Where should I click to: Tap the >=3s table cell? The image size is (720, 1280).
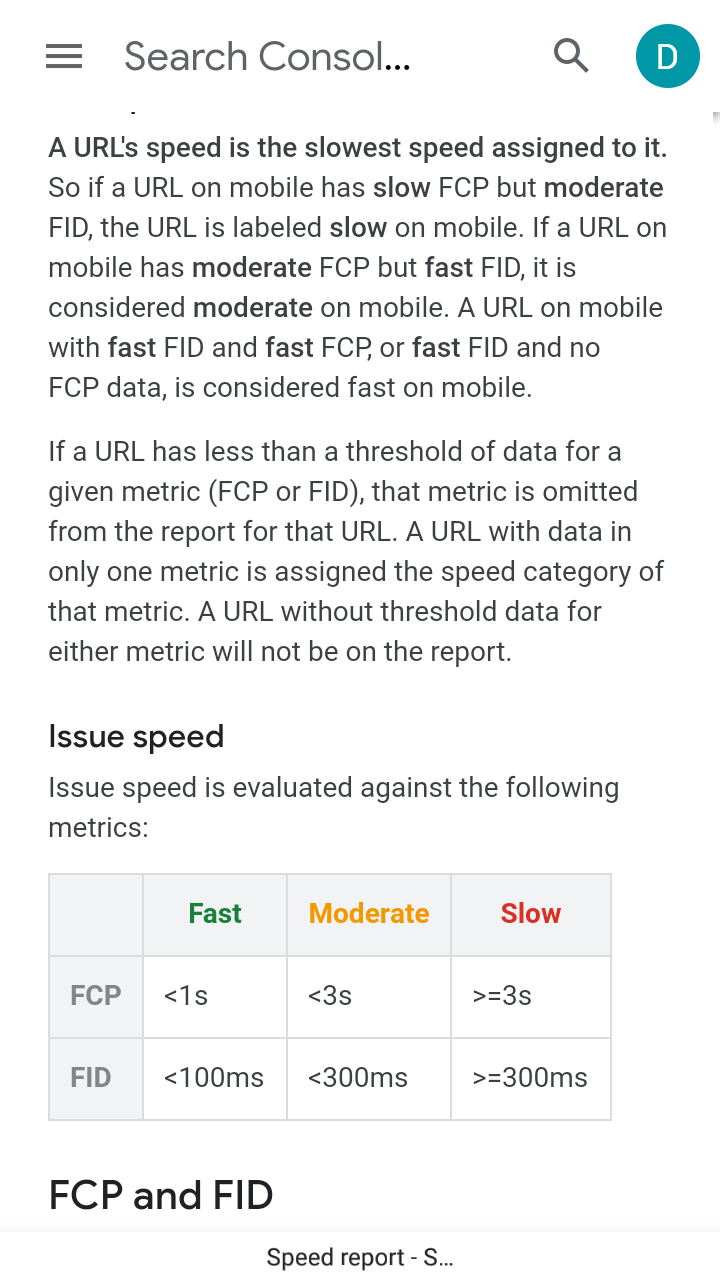[531, 996]
